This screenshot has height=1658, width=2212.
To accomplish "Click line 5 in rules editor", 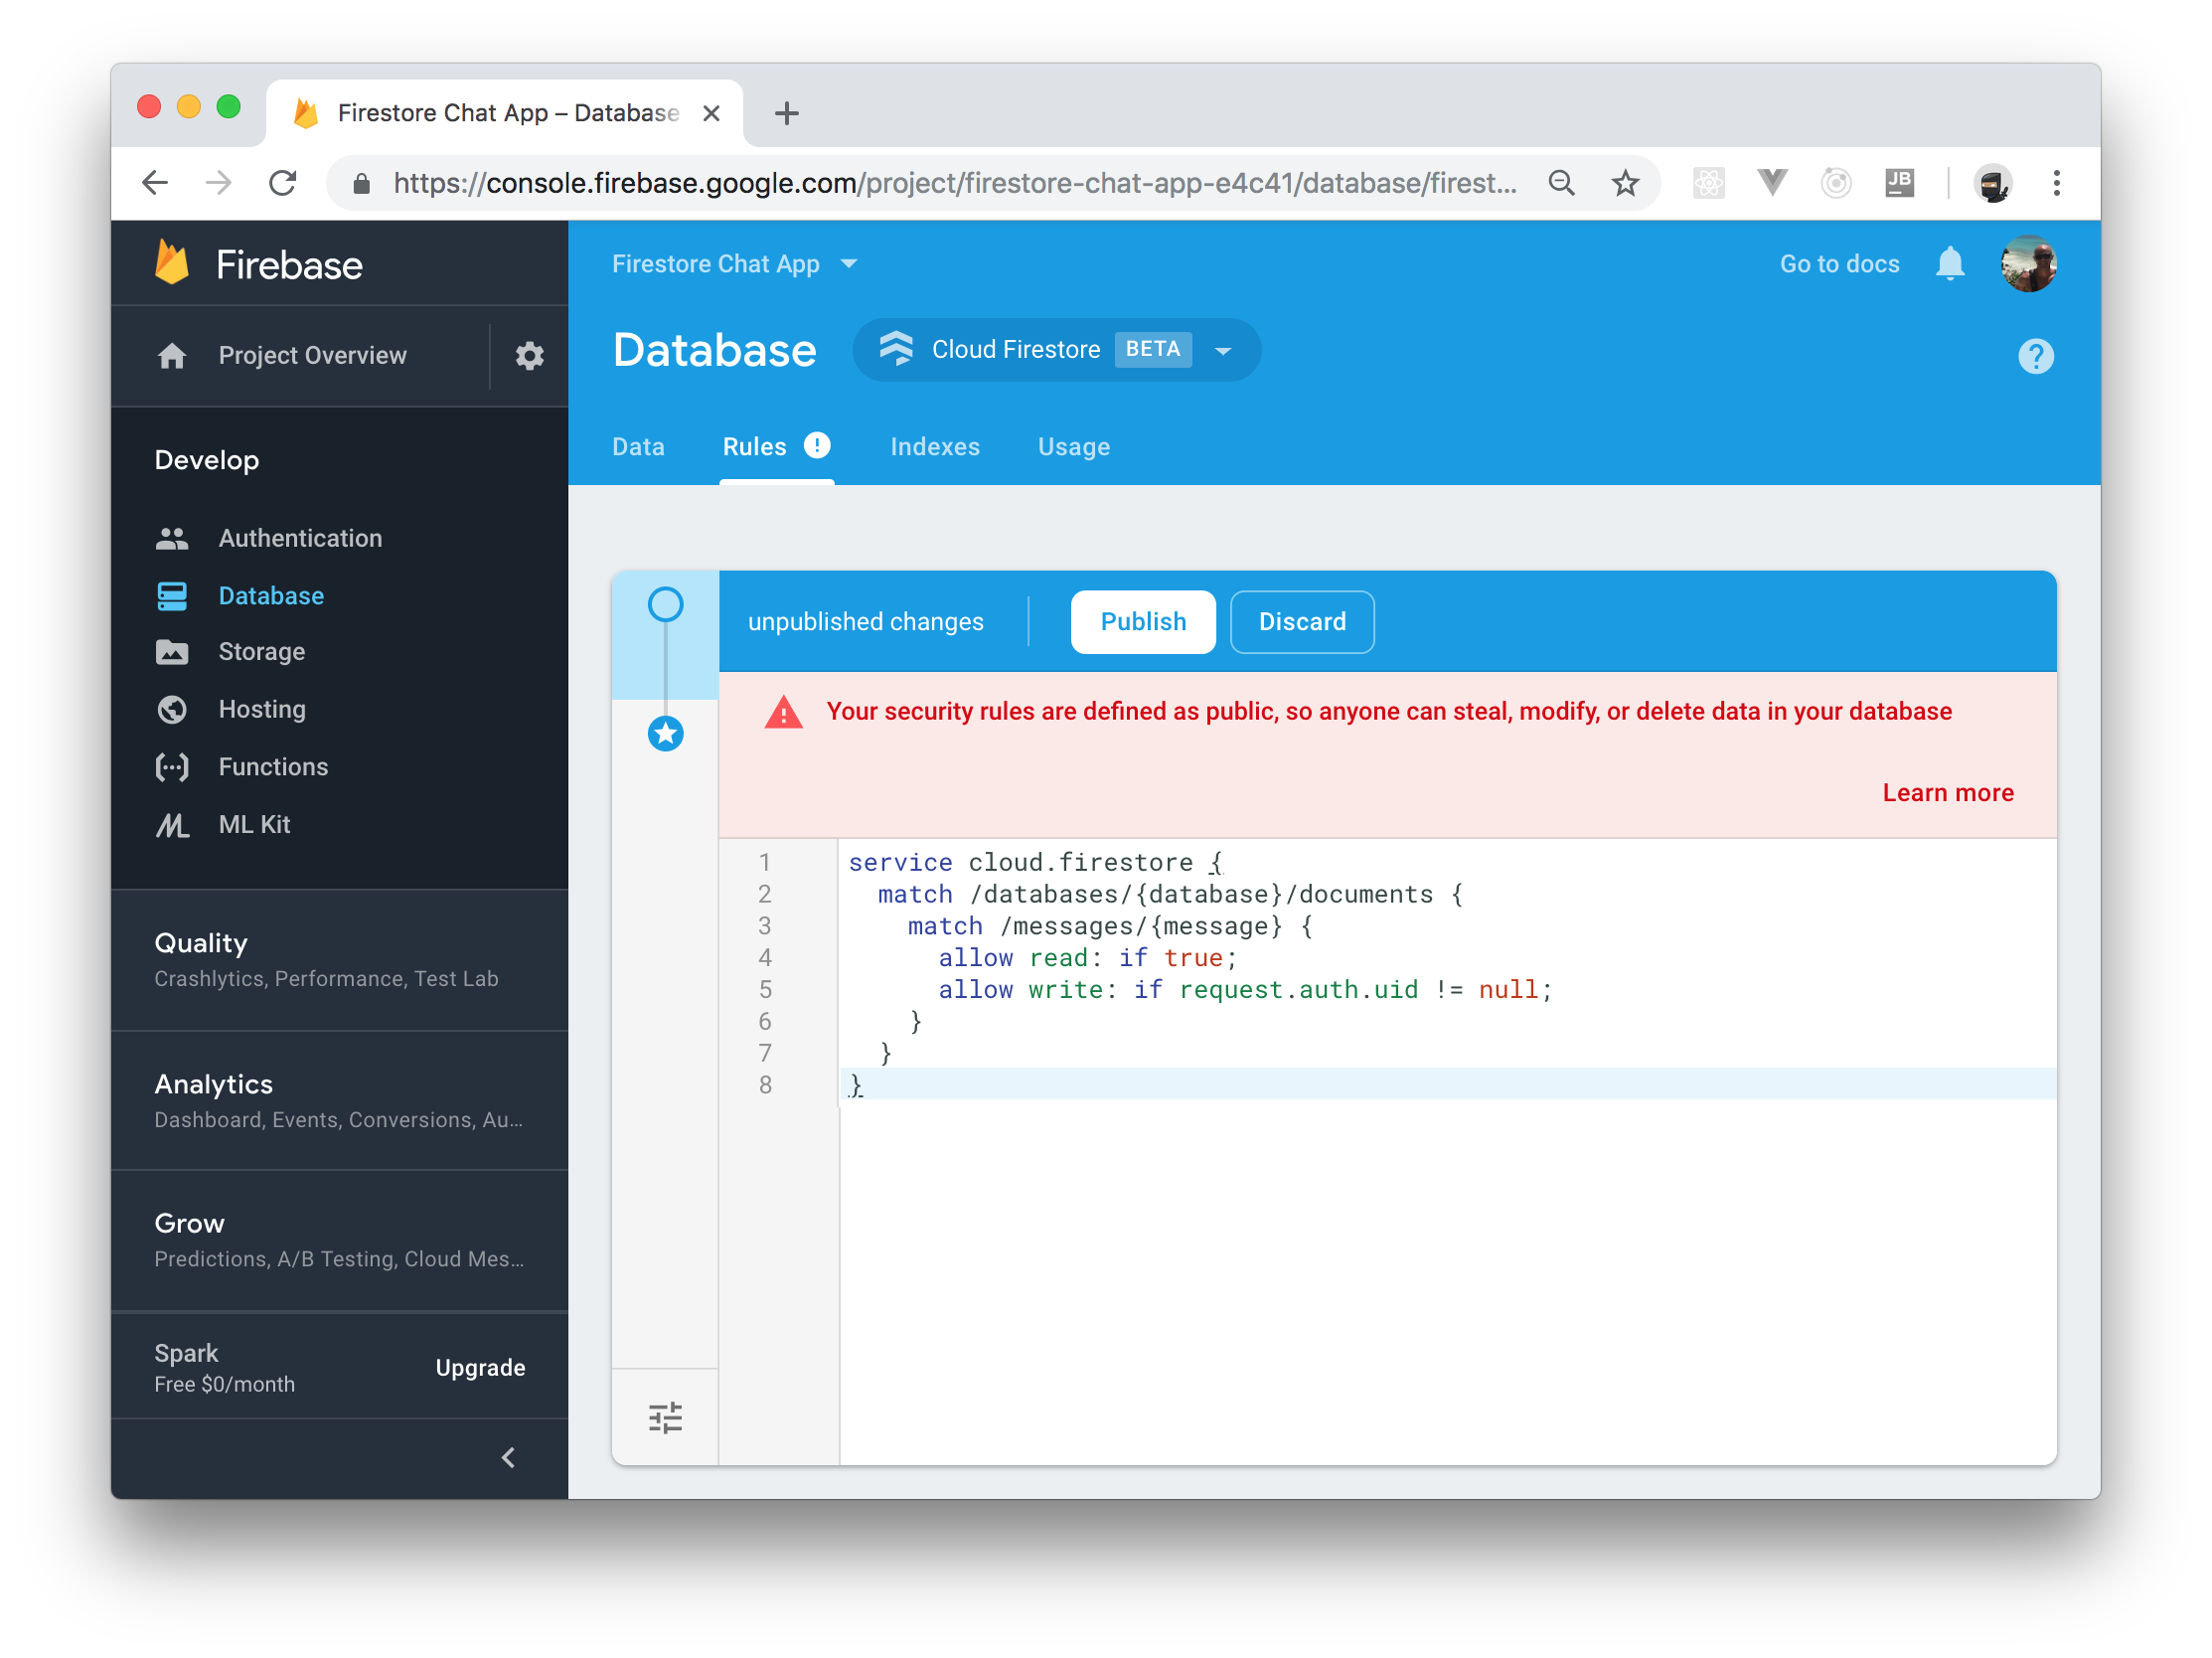I will (1244, 990).
